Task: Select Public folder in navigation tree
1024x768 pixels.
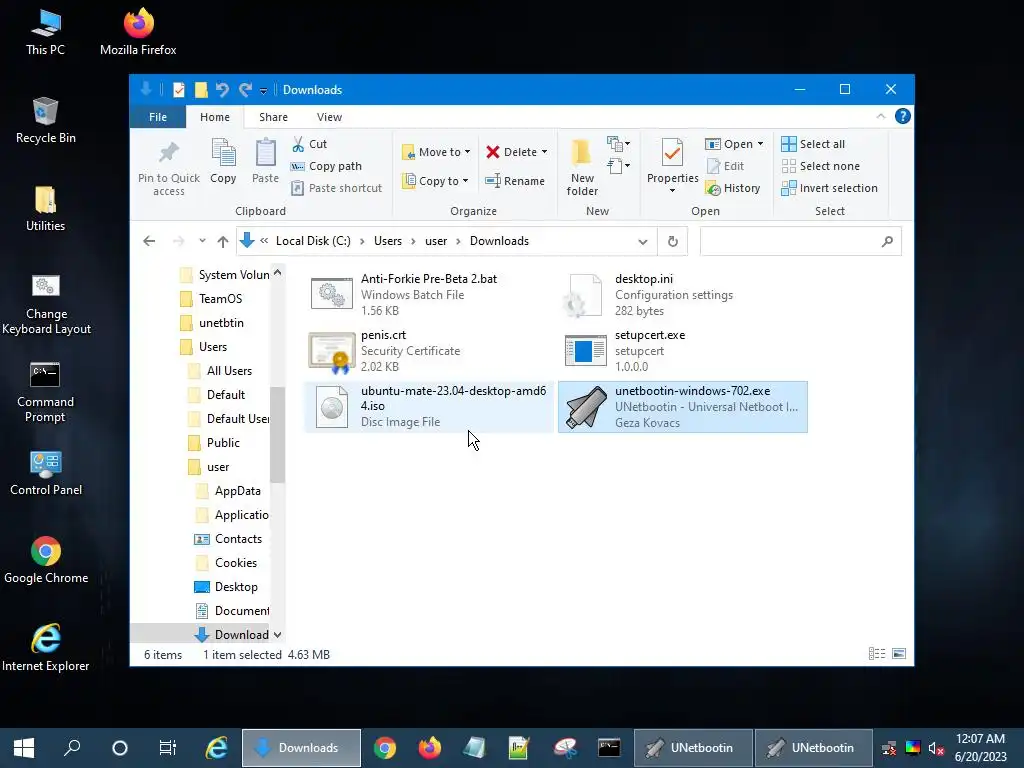Action: point(223,443)
